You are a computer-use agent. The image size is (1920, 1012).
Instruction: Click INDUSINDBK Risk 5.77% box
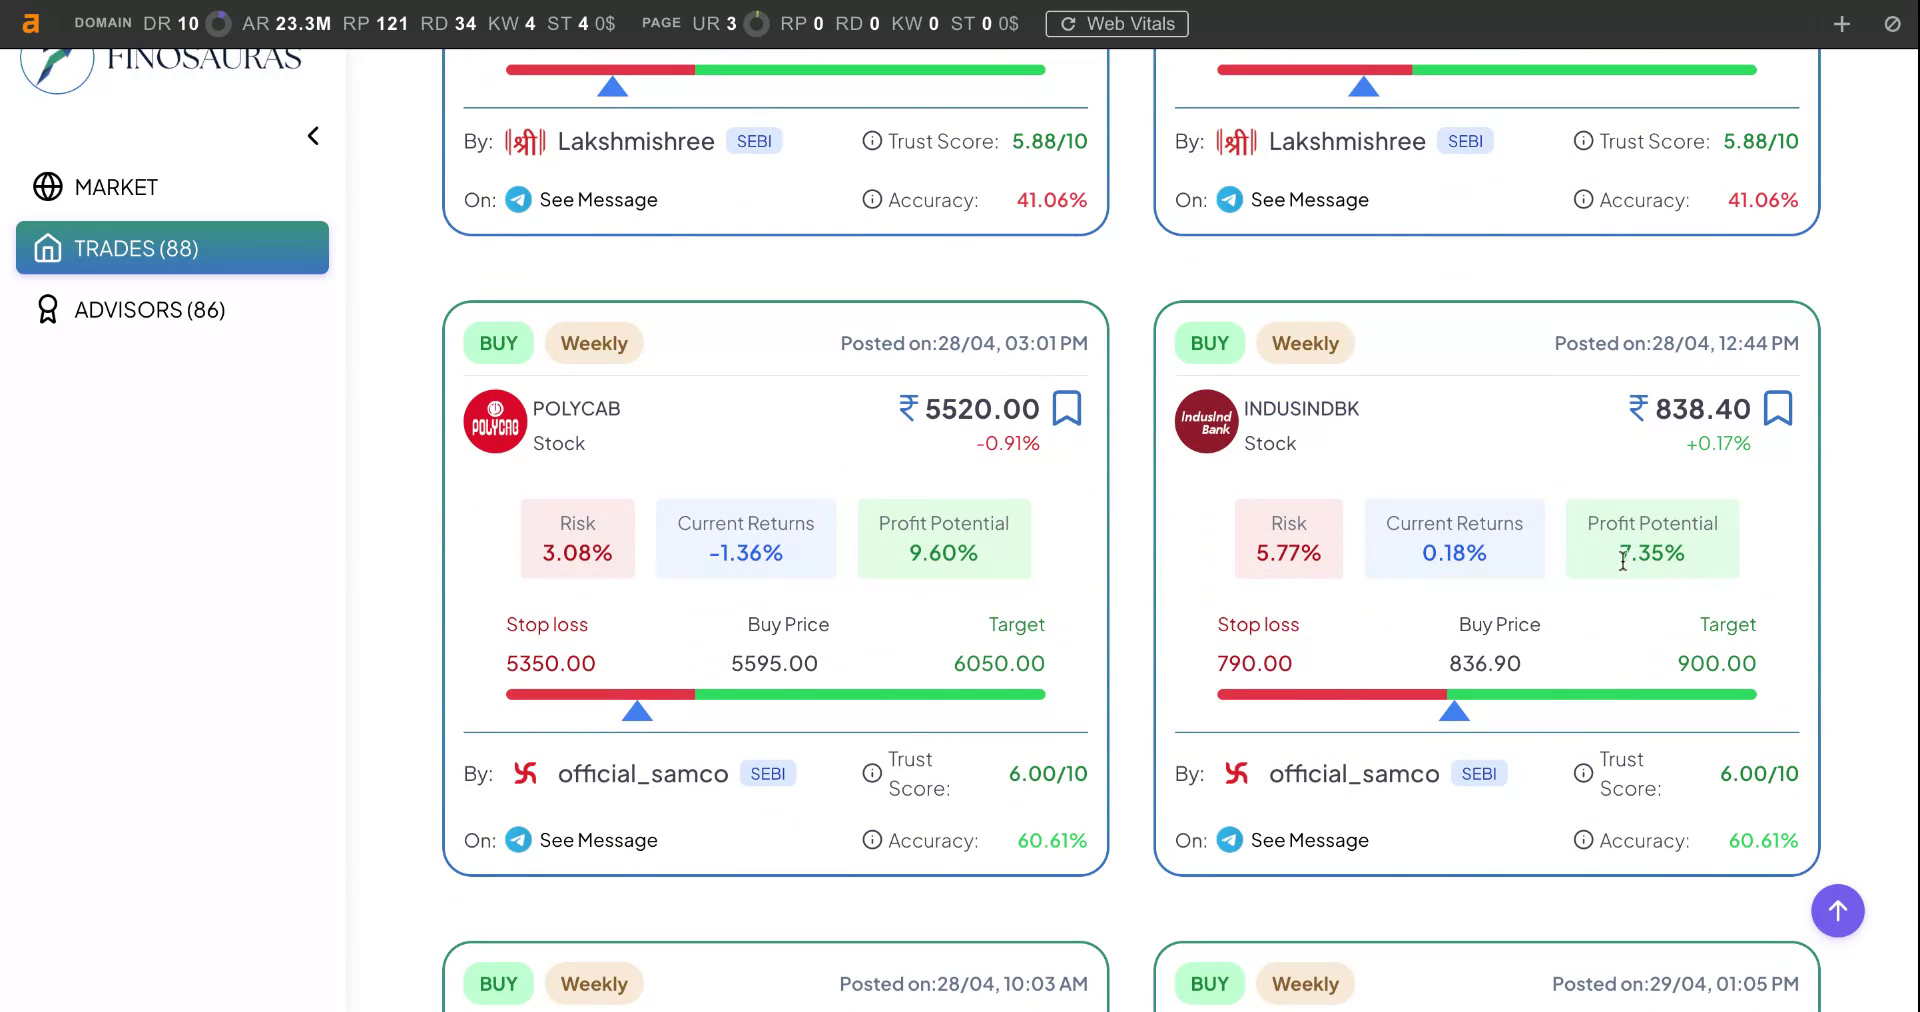1288,539
